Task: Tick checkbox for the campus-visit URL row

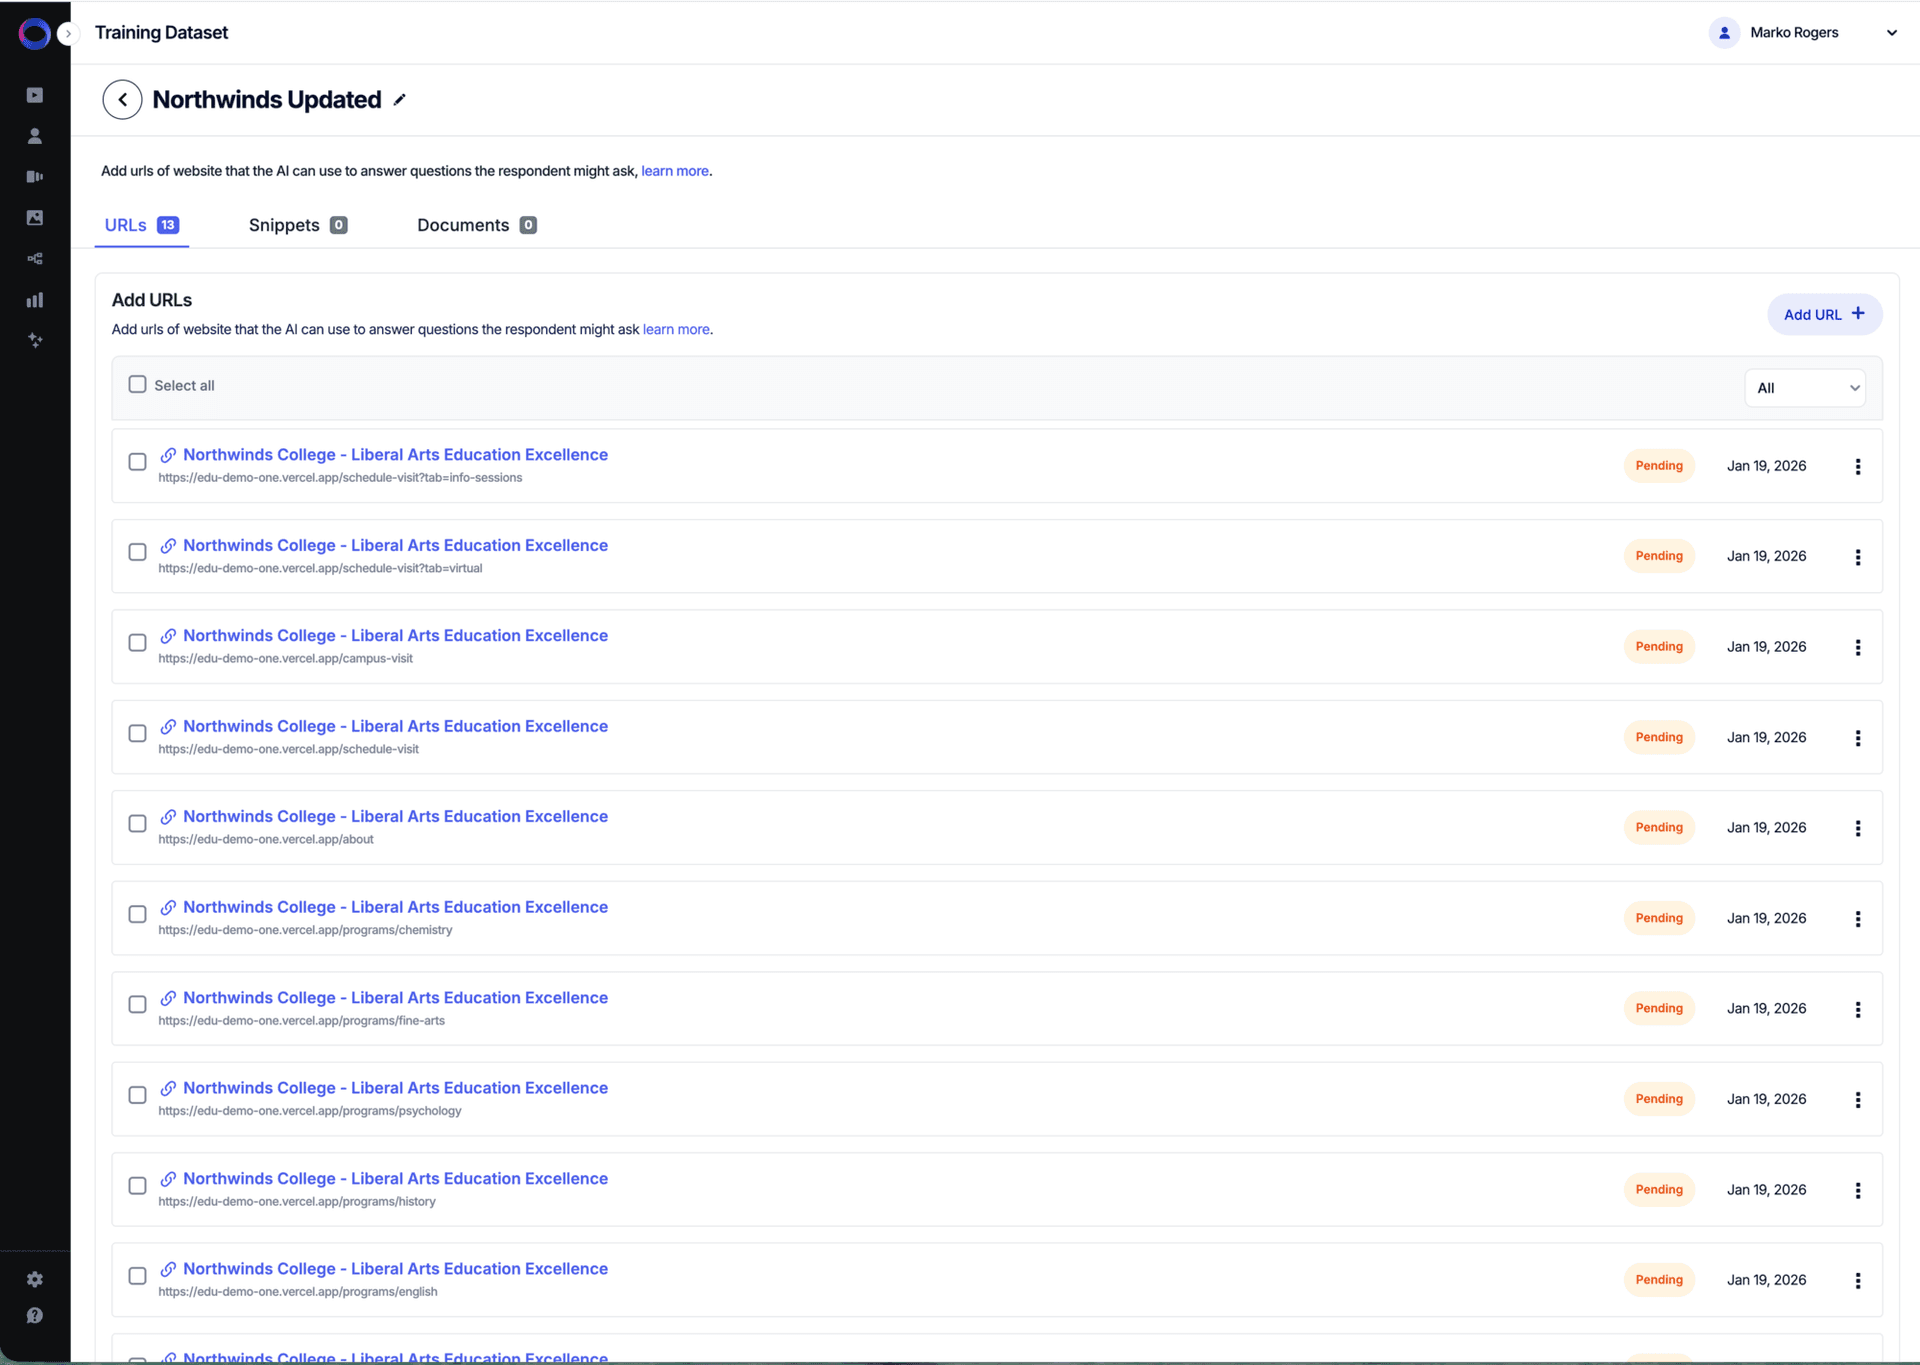Action: 138,643
